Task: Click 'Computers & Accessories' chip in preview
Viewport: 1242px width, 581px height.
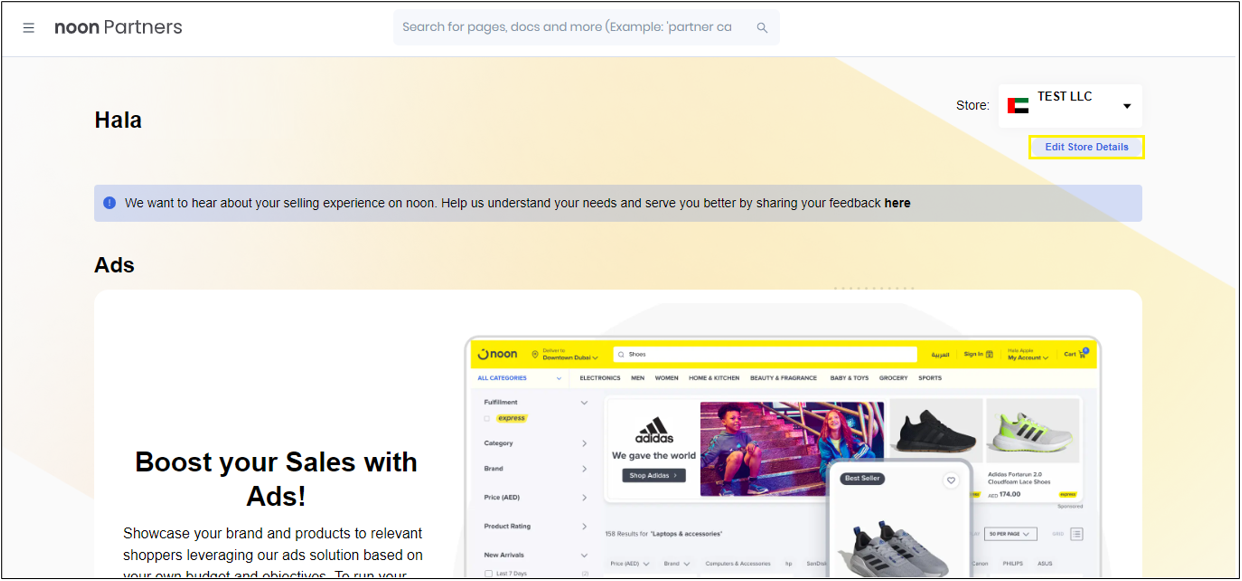Action: (x=738, y=564)
